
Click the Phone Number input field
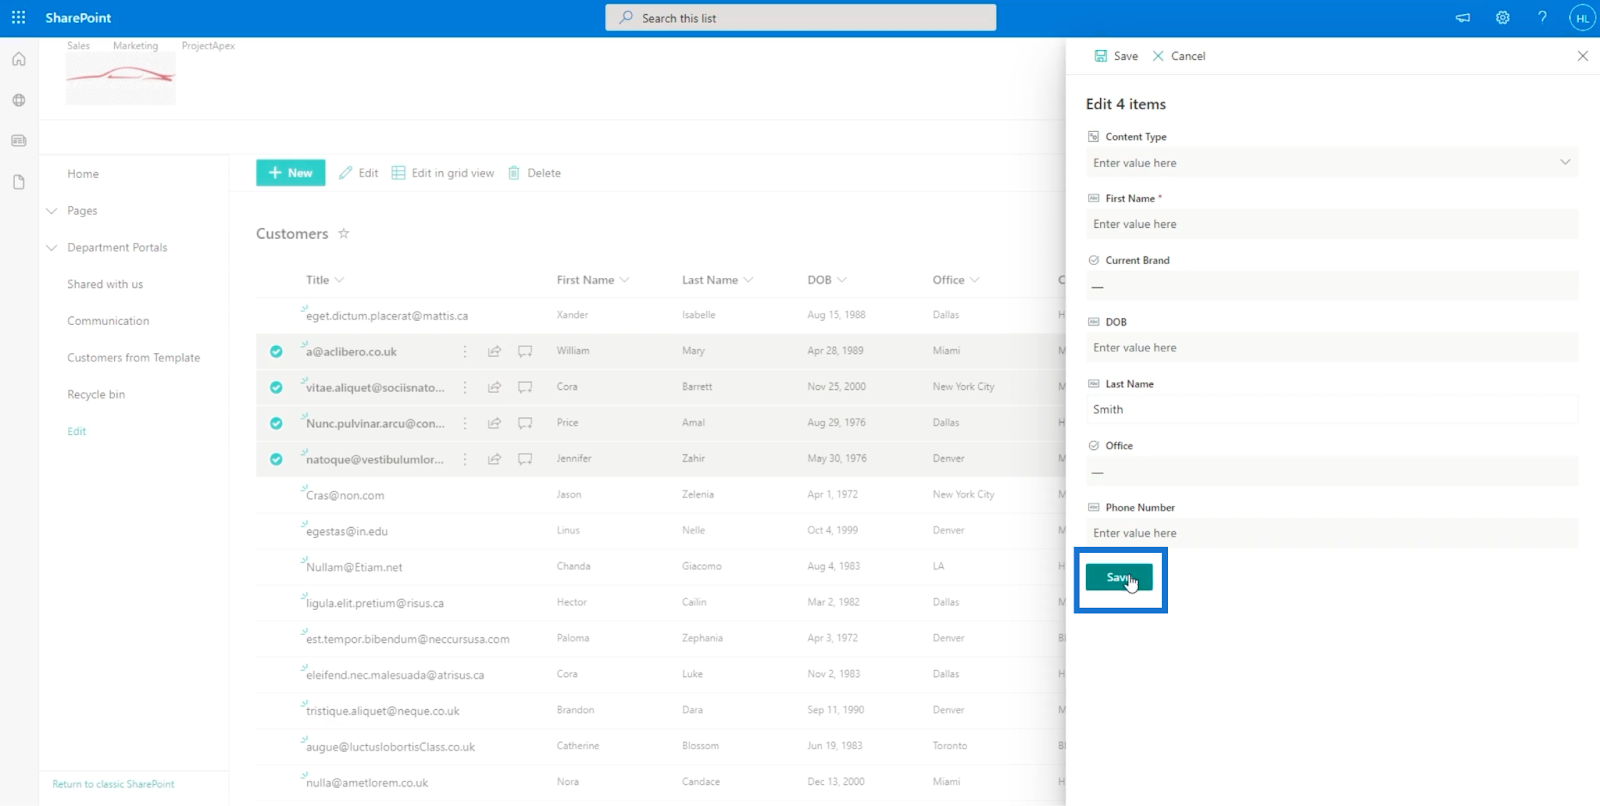pos(1332,534)
